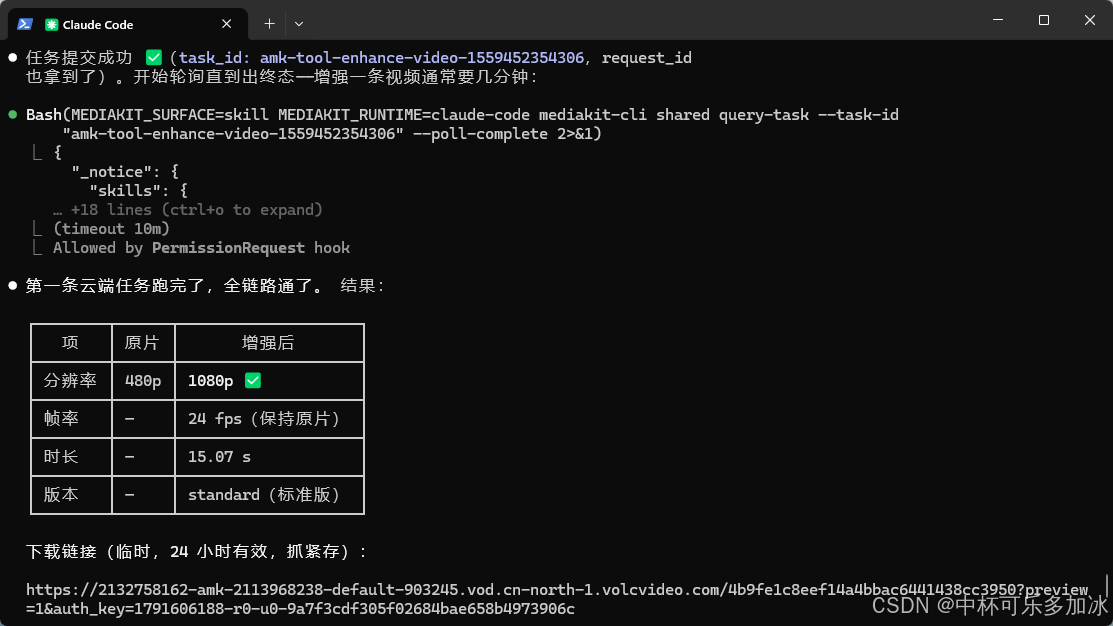The image size is (1113, 626).
Task: Click the '"skills": {' output line
Action: (x=138, y=190)
